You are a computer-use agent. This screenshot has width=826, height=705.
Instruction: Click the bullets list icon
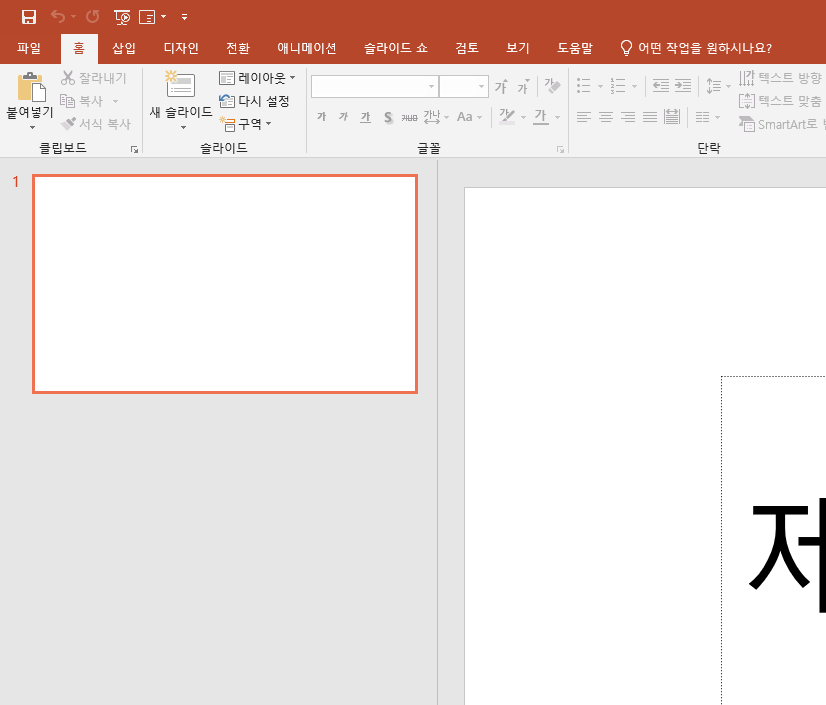tap(584, 85)
